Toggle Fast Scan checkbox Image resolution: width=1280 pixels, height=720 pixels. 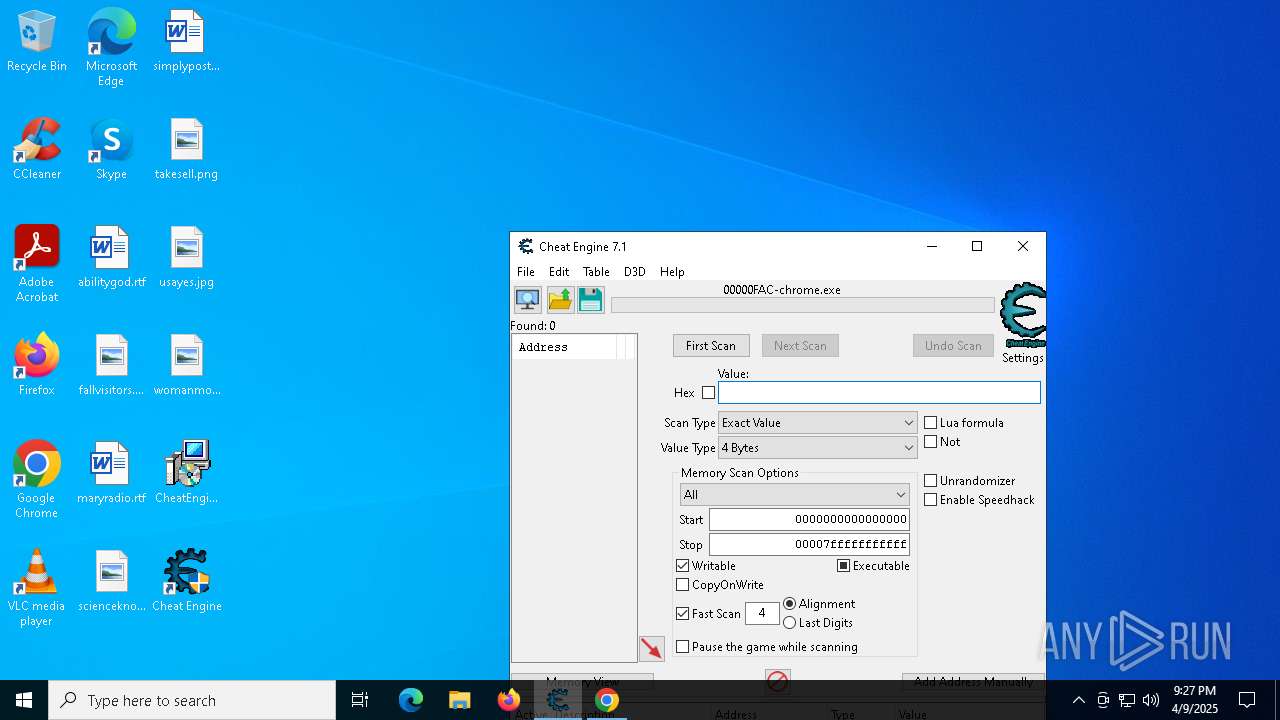coord(683,614)
